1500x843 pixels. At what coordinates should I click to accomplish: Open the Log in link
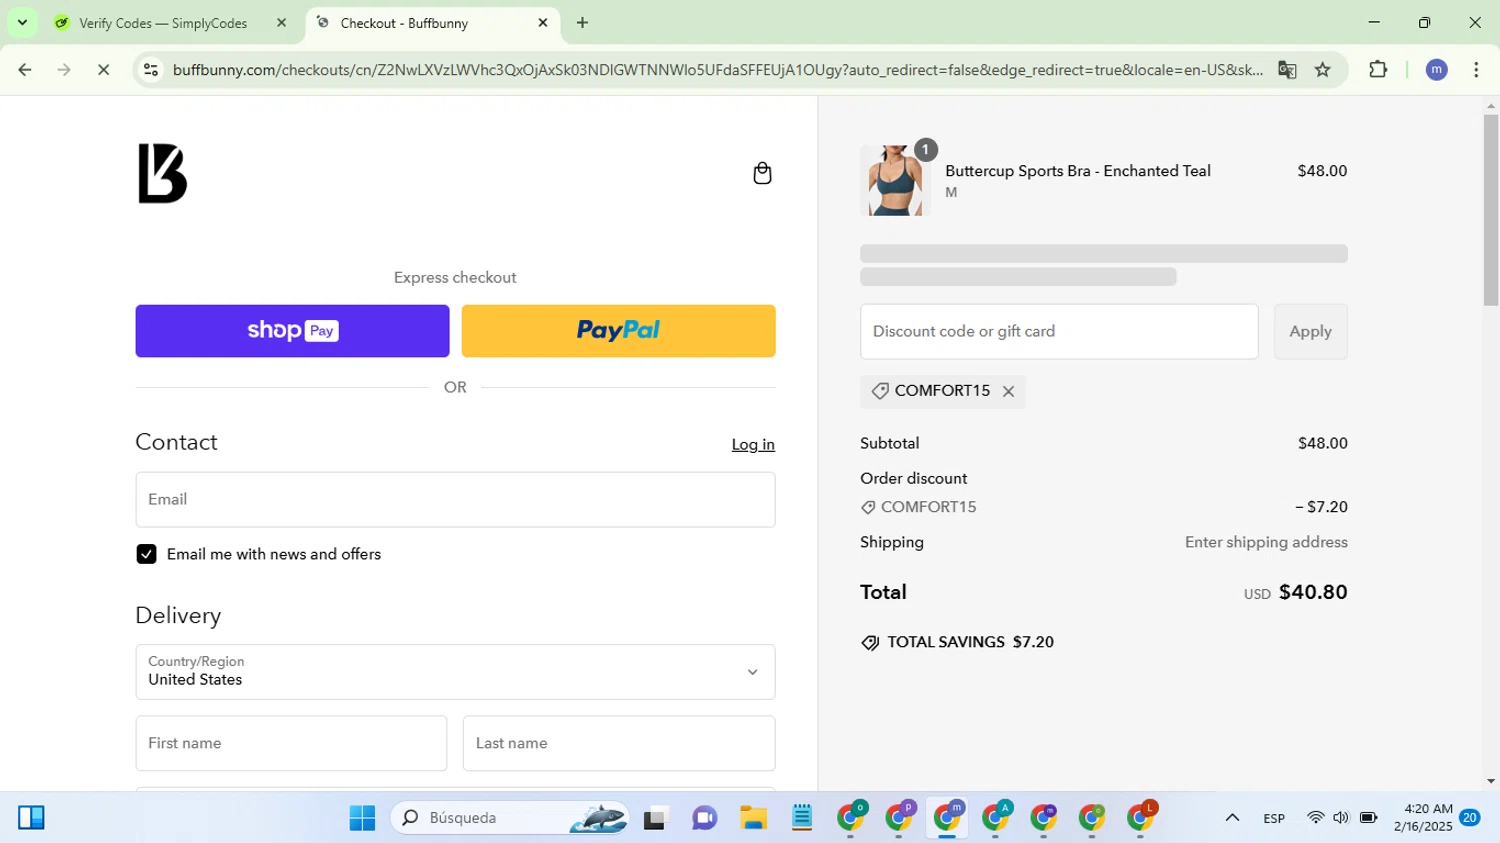point(753,445)
